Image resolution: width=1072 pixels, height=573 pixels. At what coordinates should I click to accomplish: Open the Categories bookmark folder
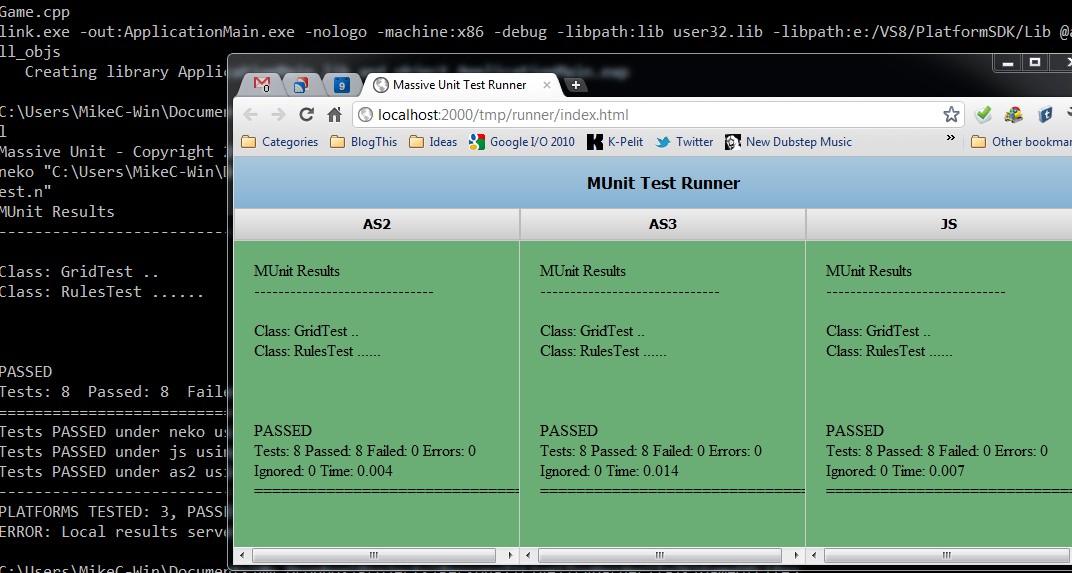(280, 142)
